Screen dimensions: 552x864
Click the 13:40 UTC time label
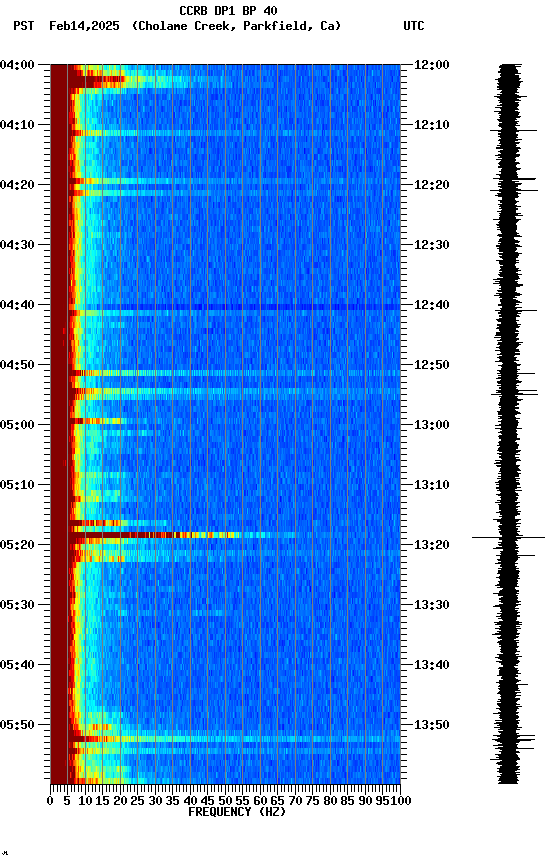432,665
